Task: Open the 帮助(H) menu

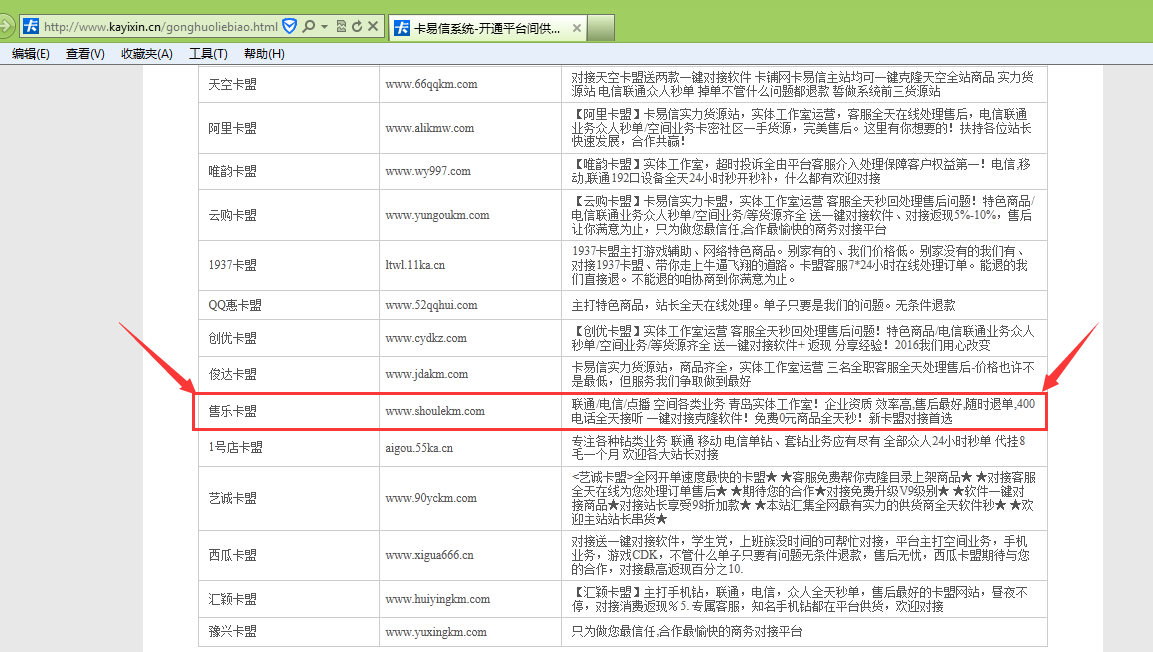Action: click(x=264, y=54)
